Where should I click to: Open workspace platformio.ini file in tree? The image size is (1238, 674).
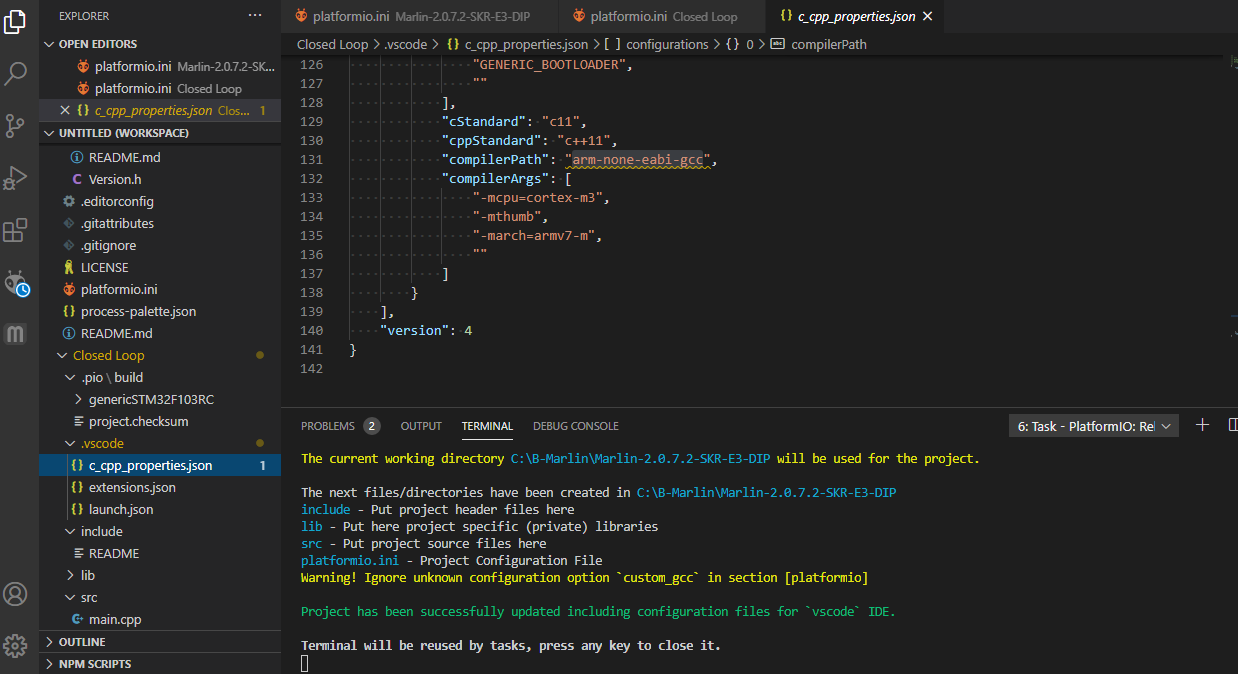tap(160, 289)
